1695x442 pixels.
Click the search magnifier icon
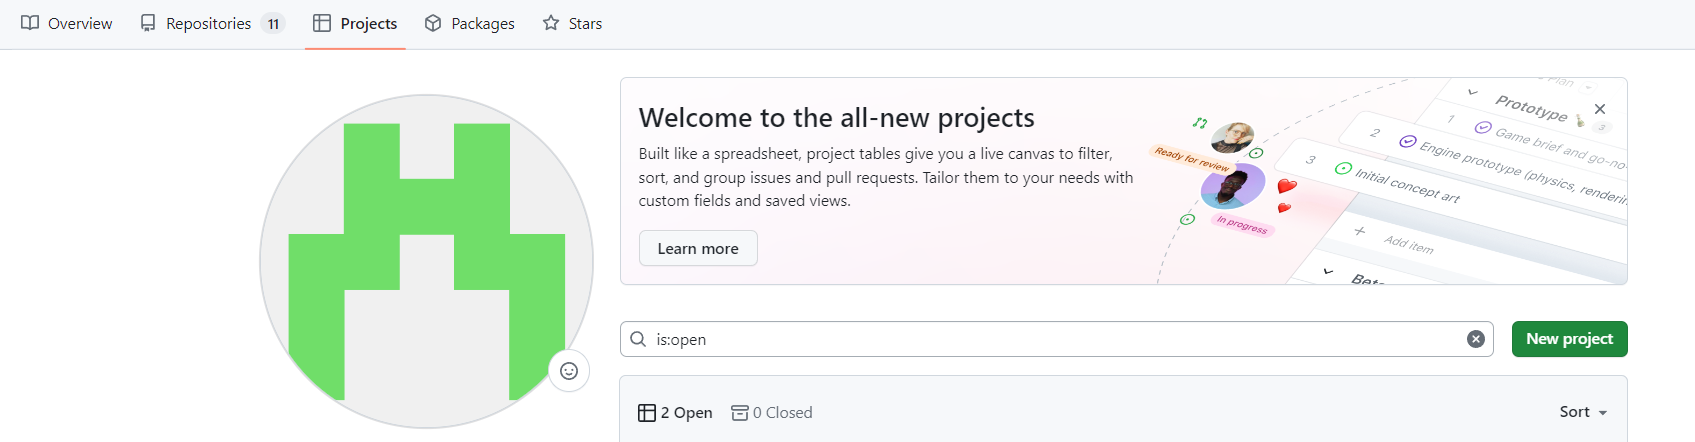[x=638, y=339]
